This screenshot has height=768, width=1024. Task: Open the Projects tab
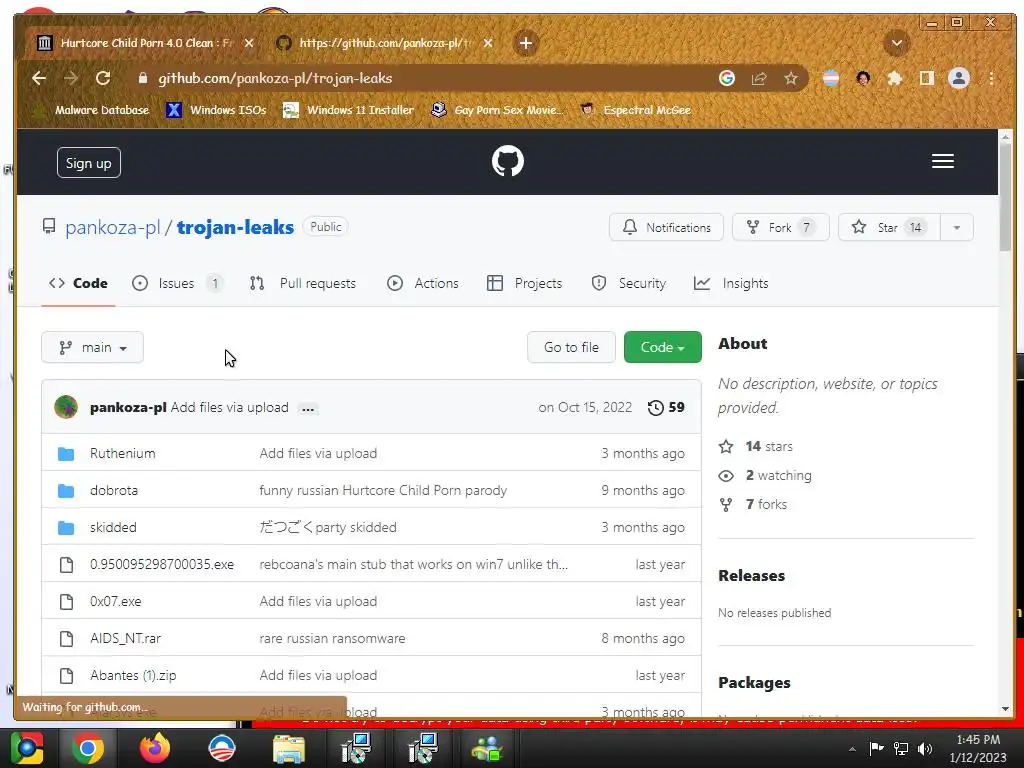[x=524, y=283]
